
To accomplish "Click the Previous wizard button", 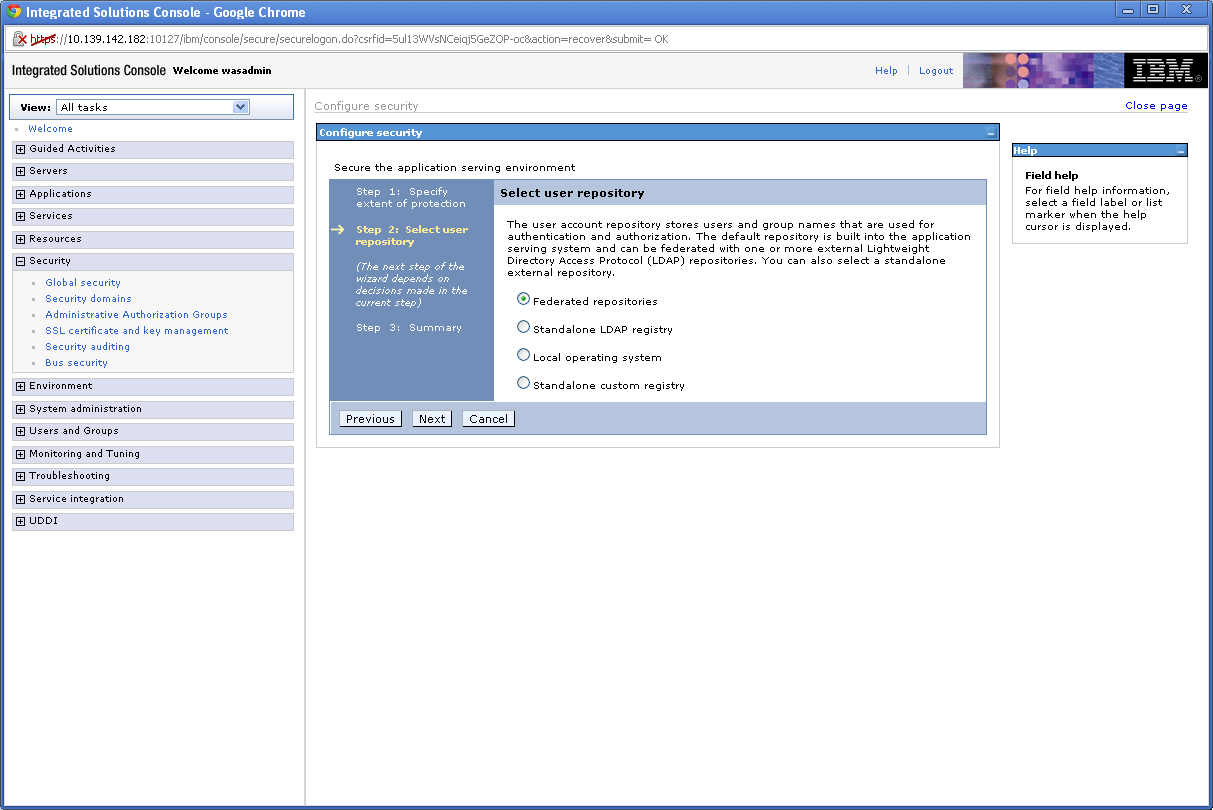I will point(370,419).
